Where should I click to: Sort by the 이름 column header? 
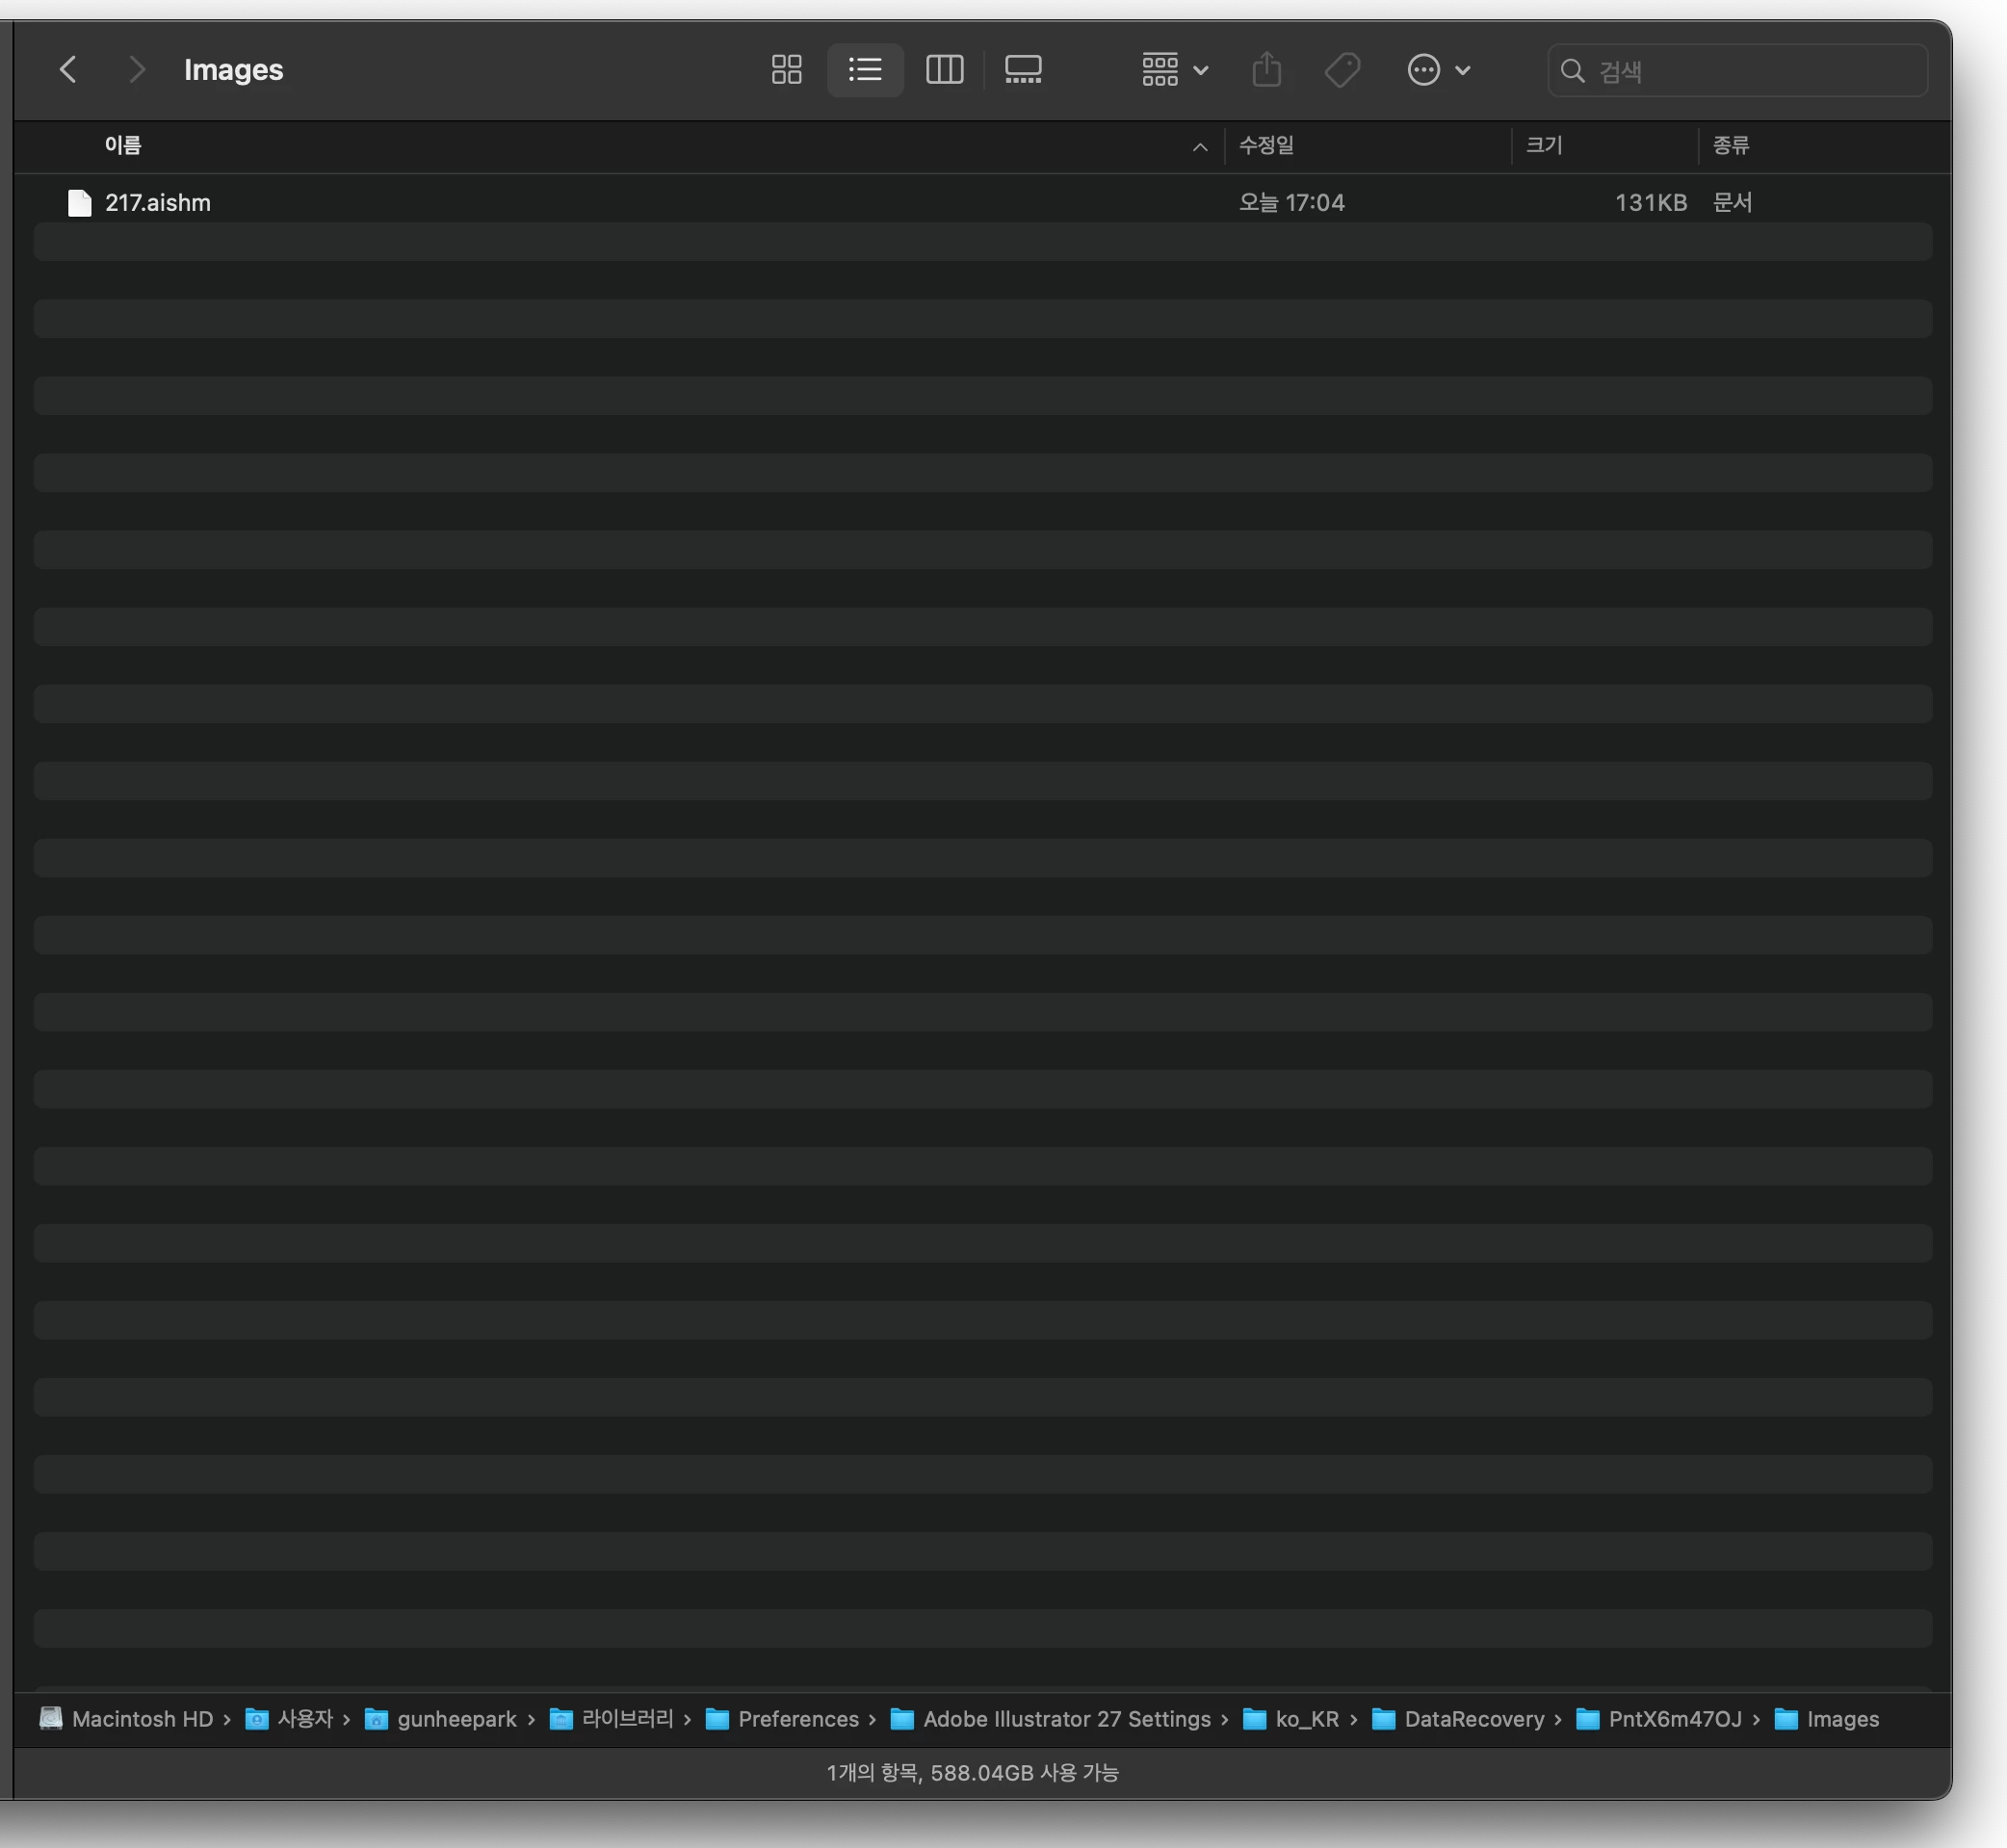pos(123,146)
